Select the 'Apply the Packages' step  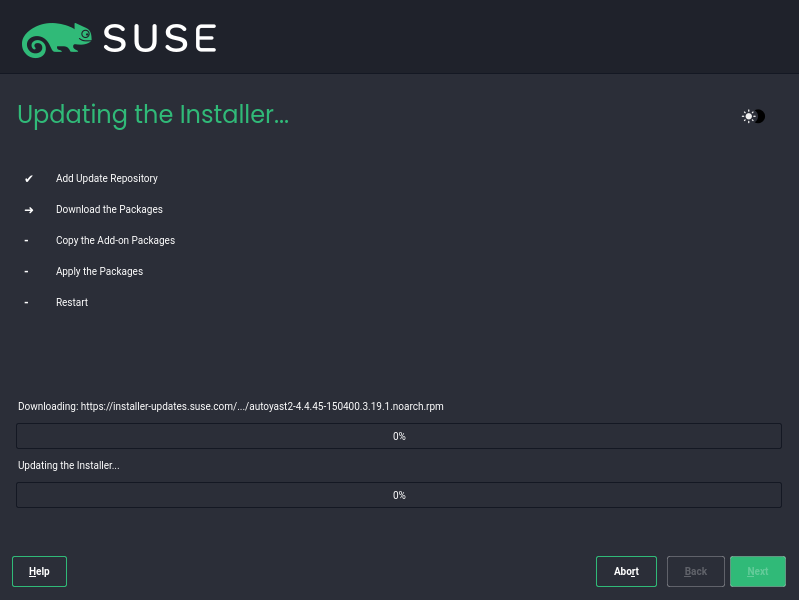coord(99,271)
